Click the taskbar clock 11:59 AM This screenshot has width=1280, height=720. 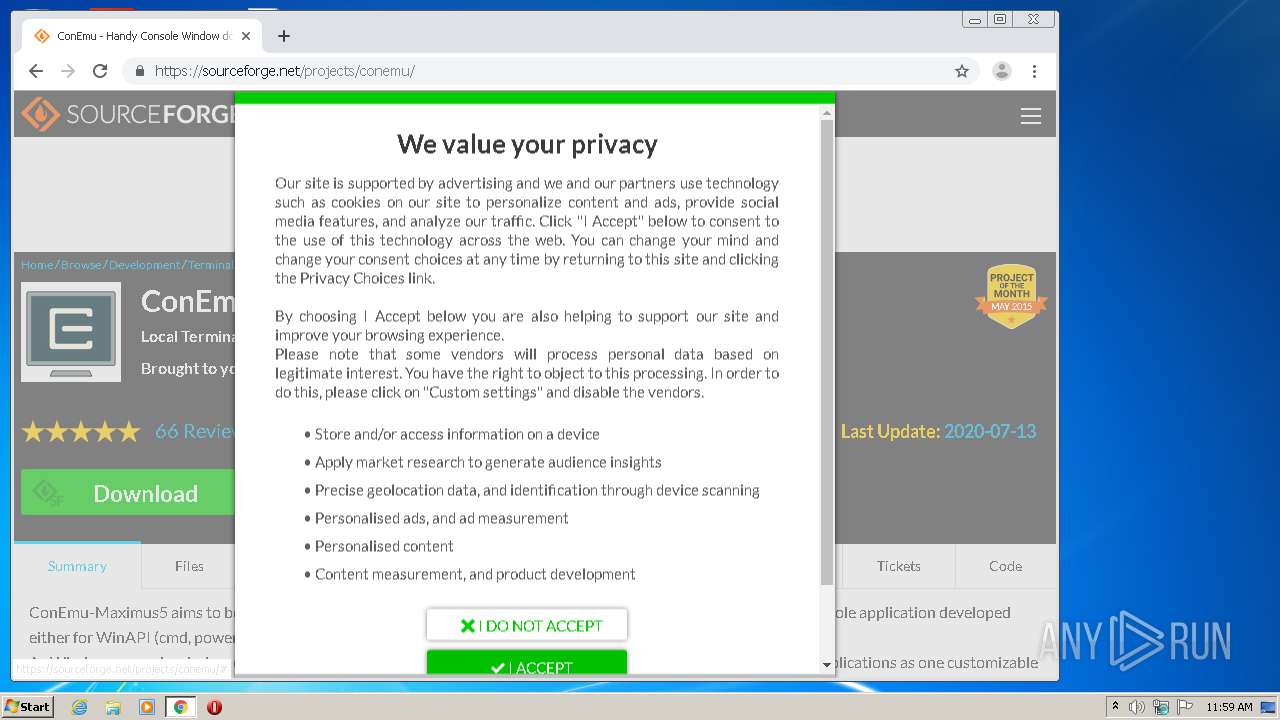tap(1229, 707)
